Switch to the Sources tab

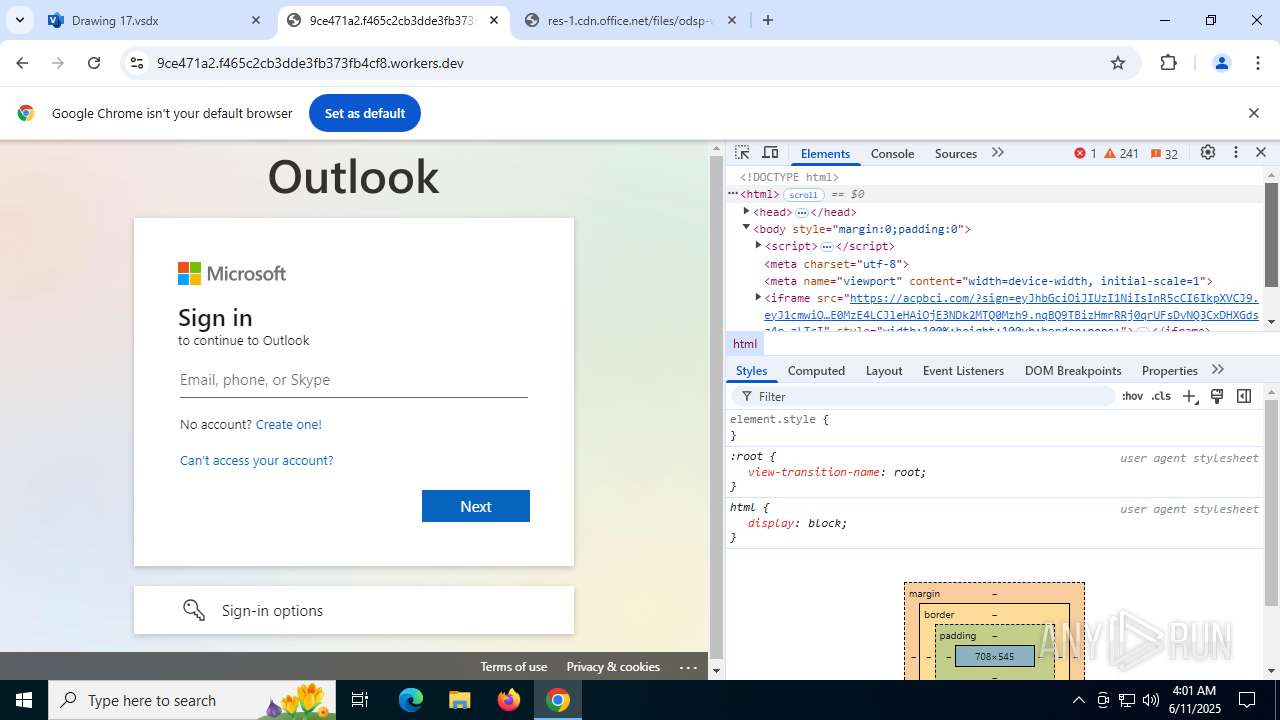956,153
